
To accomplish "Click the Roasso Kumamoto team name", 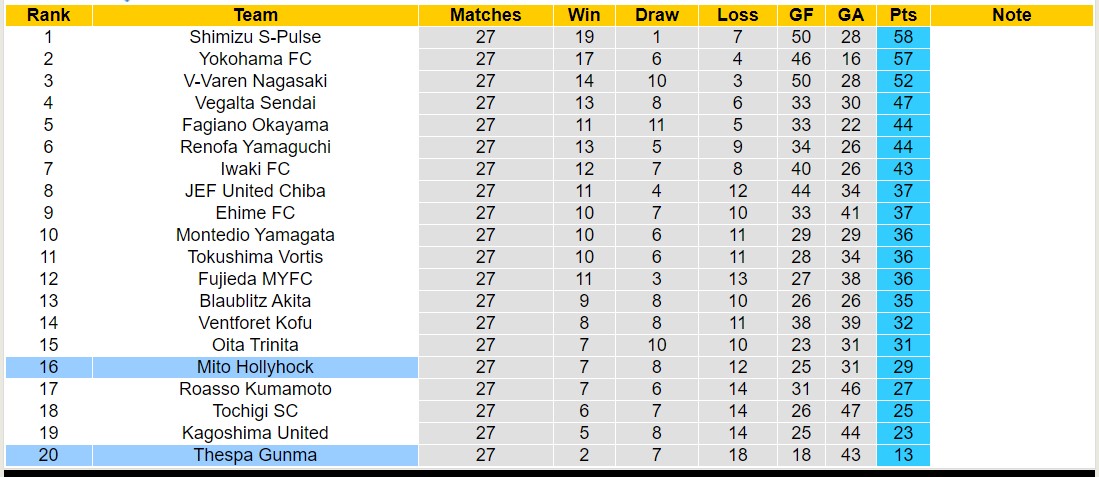I will (255, 389).
